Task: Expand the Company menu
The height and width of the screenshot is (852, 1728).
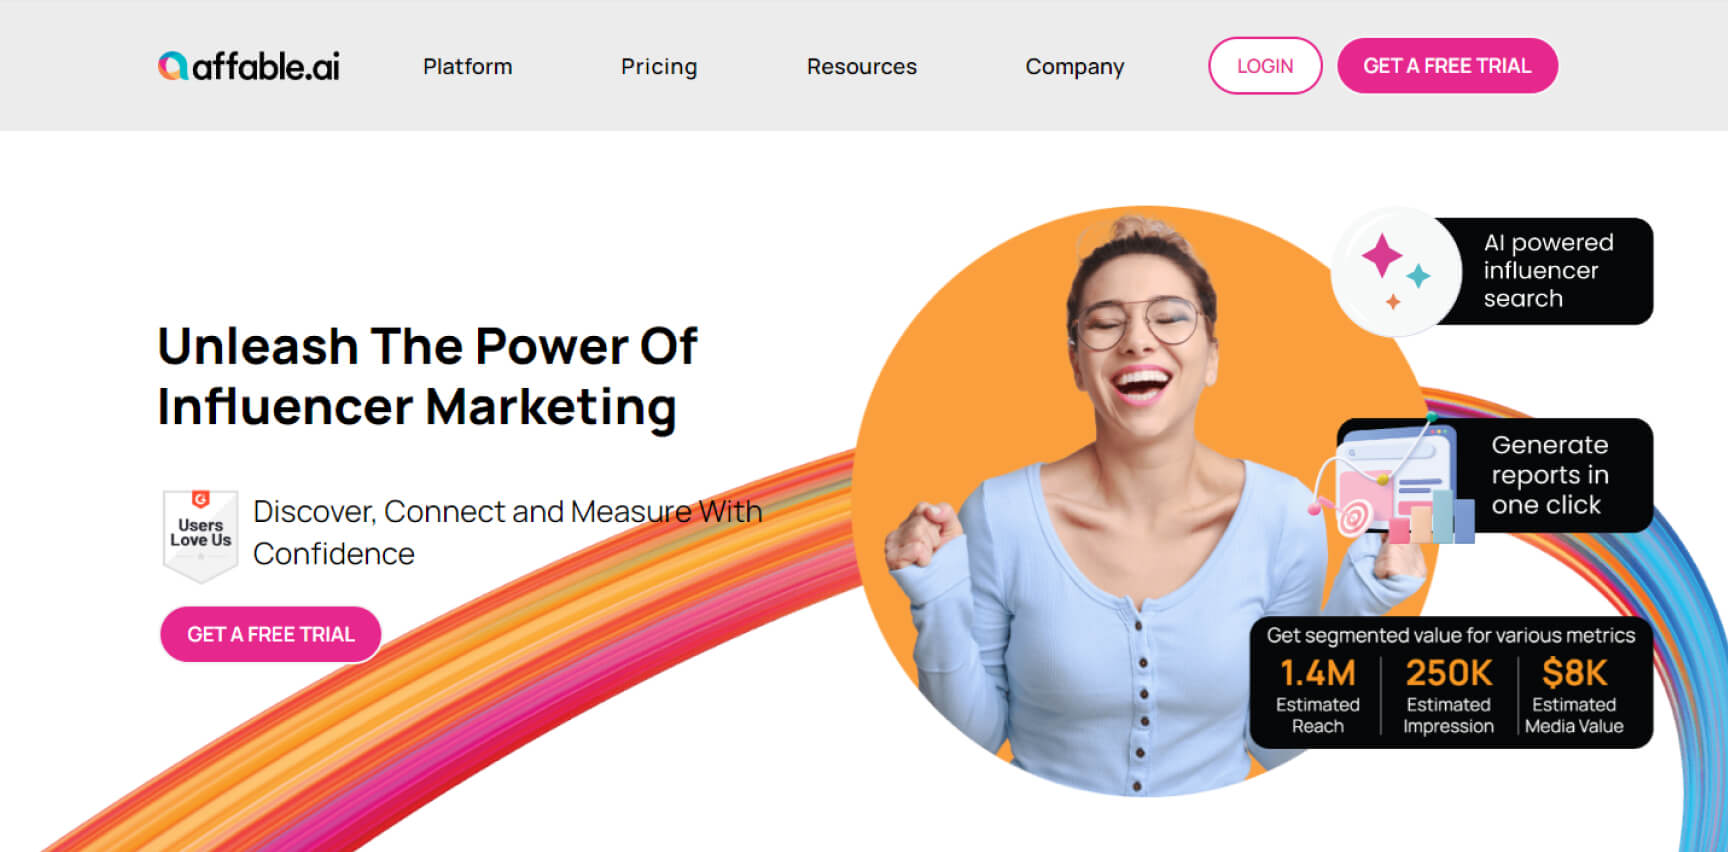Action: click(x=1074, y=66)
